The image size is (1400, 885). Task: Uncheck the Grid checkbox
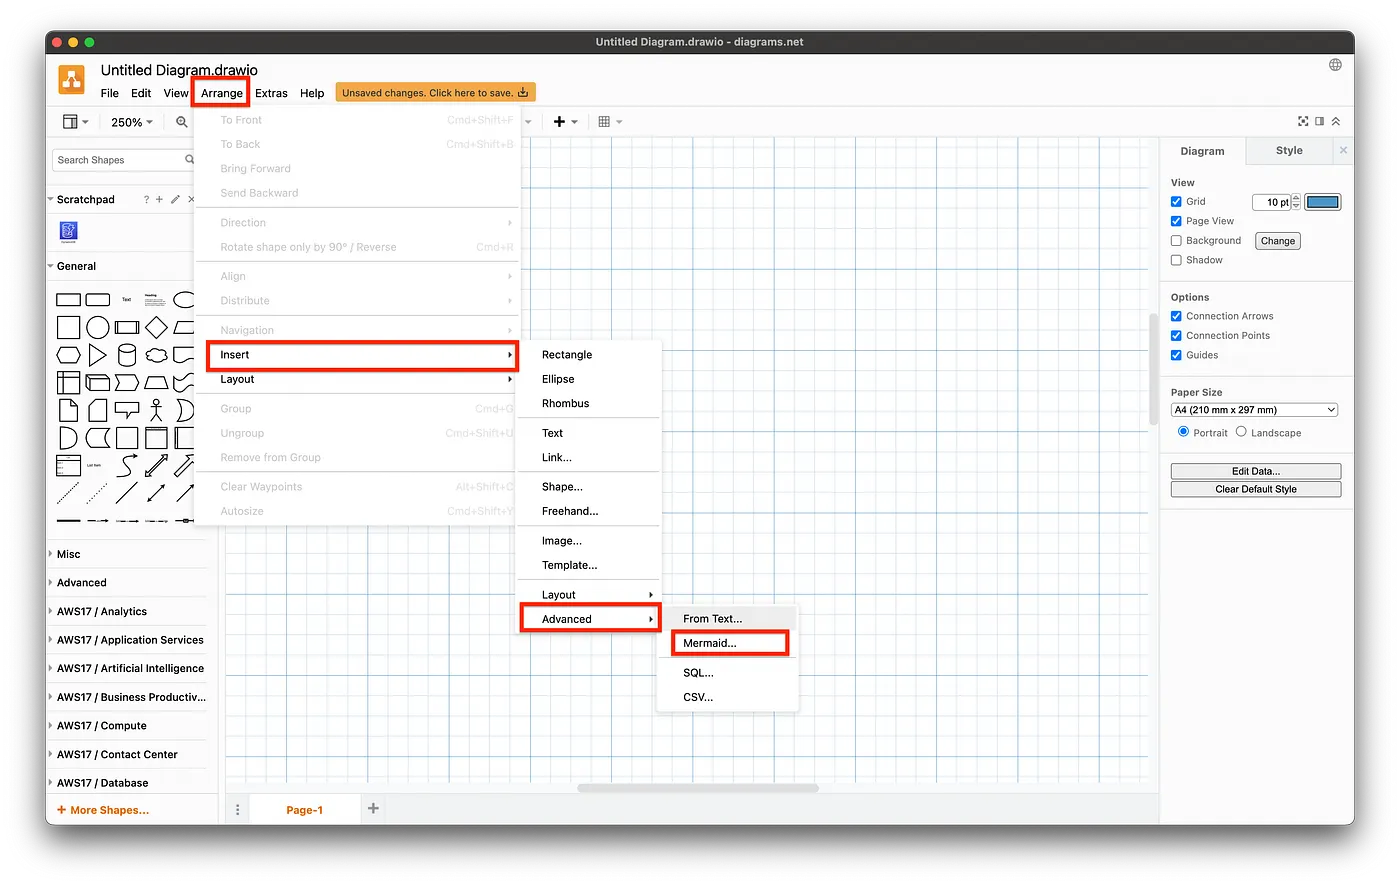pyautogui.click(x=1177, y=202)
